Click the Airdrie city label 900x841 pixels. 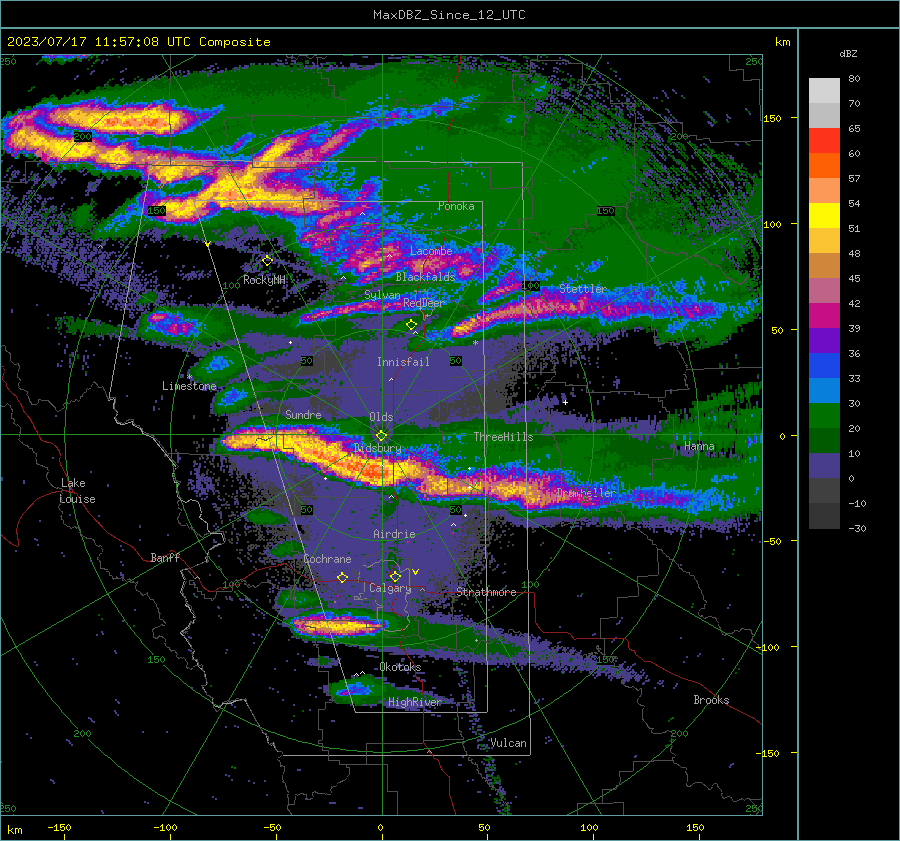click(394, 534)
